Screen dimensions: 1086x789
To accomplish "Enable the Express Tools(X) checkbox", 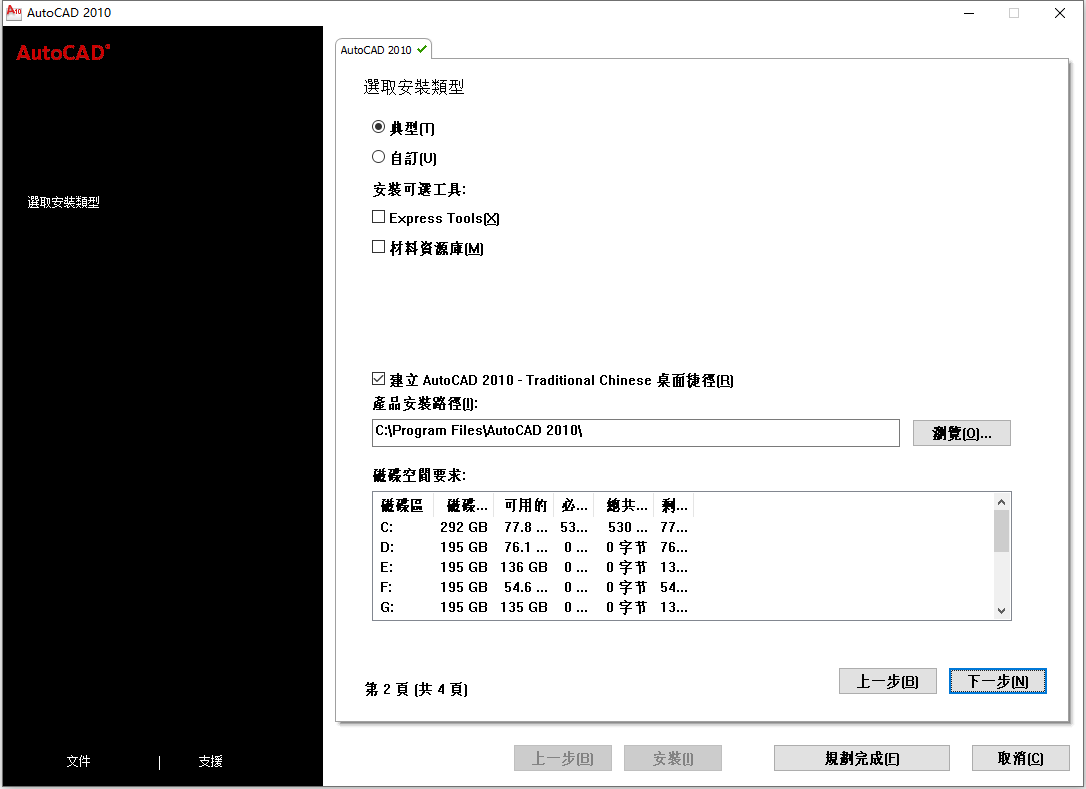I will [x=378, y=217].
